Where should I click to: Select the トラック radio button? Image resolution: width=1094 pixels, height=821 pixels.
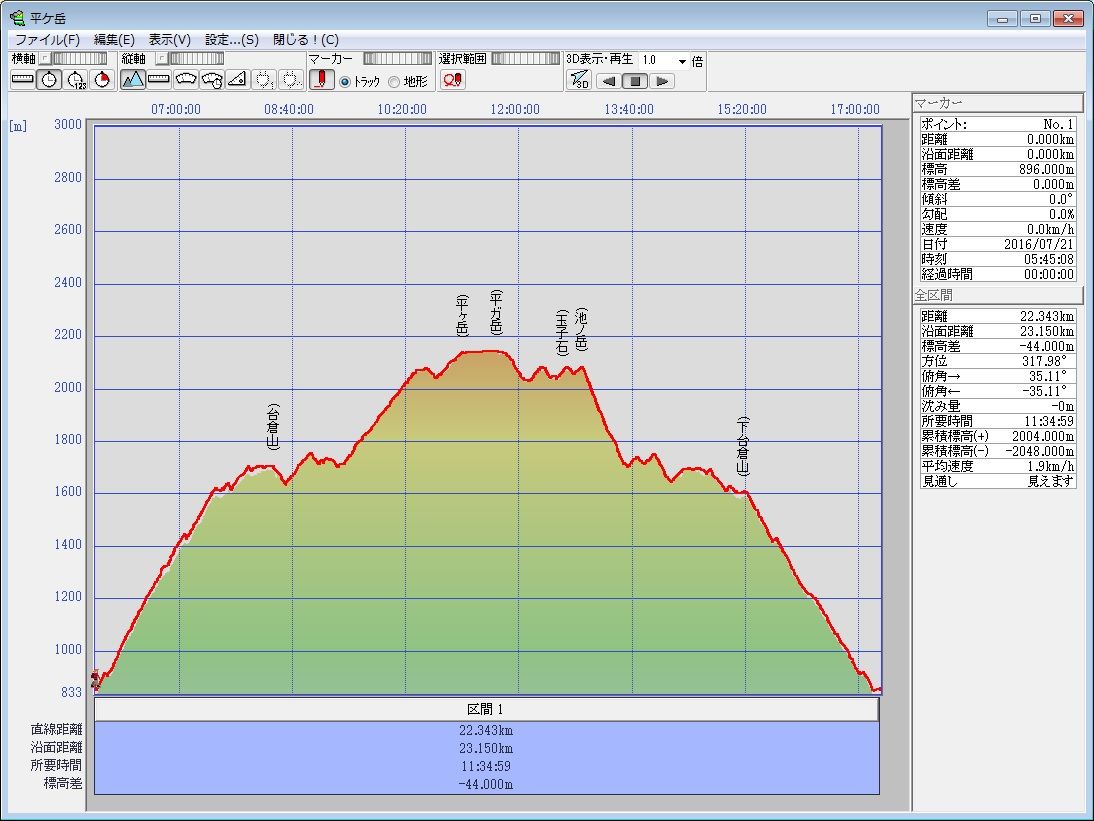click(345, 82)
